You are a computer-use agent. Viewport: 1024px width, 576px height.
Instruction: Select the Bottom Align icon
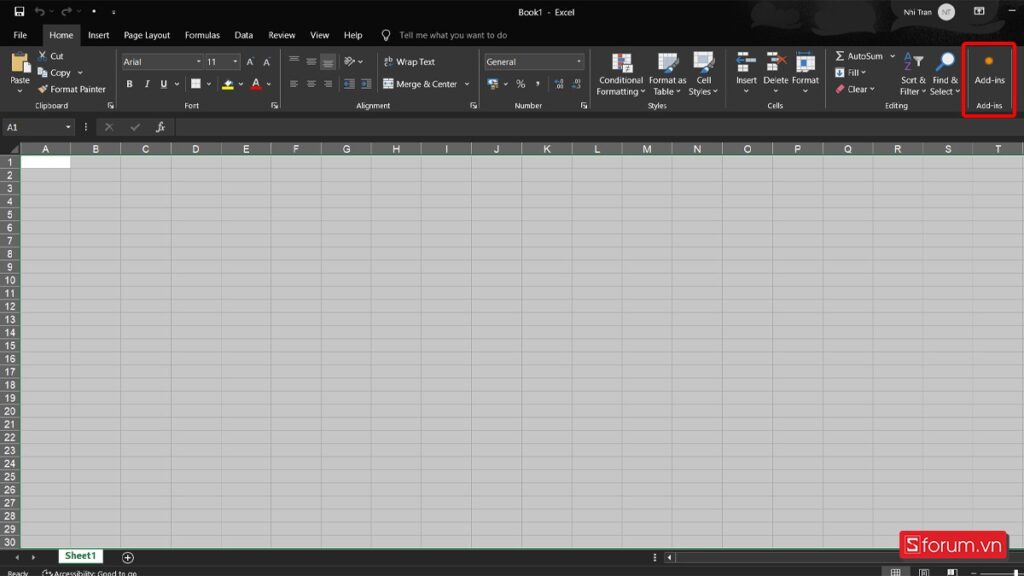pyautogui.click(x=328, y=61)
